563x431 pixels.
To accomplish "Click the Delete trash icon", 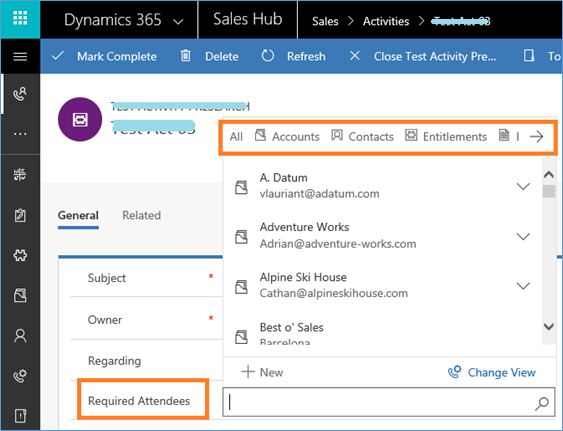I will 185,56.
